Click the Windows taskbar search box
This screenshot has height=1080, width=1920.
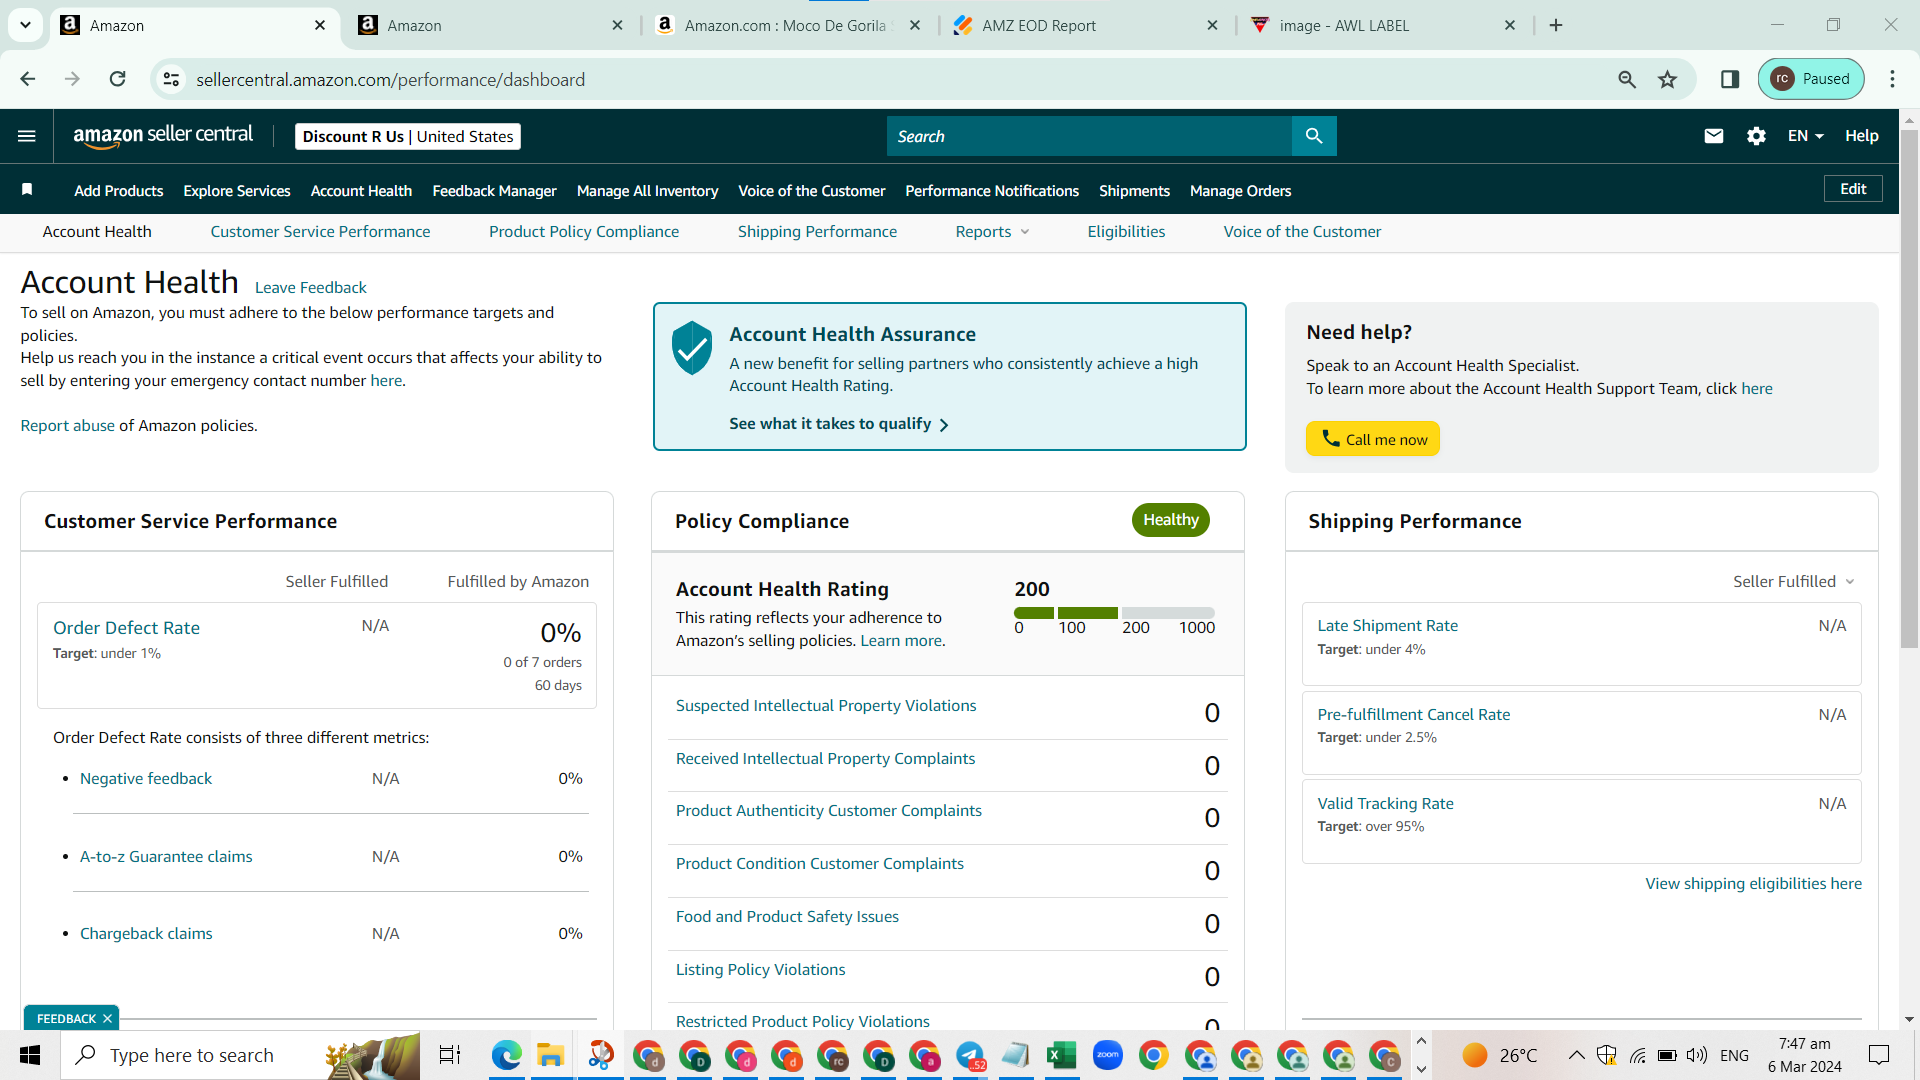[240, 1055]
